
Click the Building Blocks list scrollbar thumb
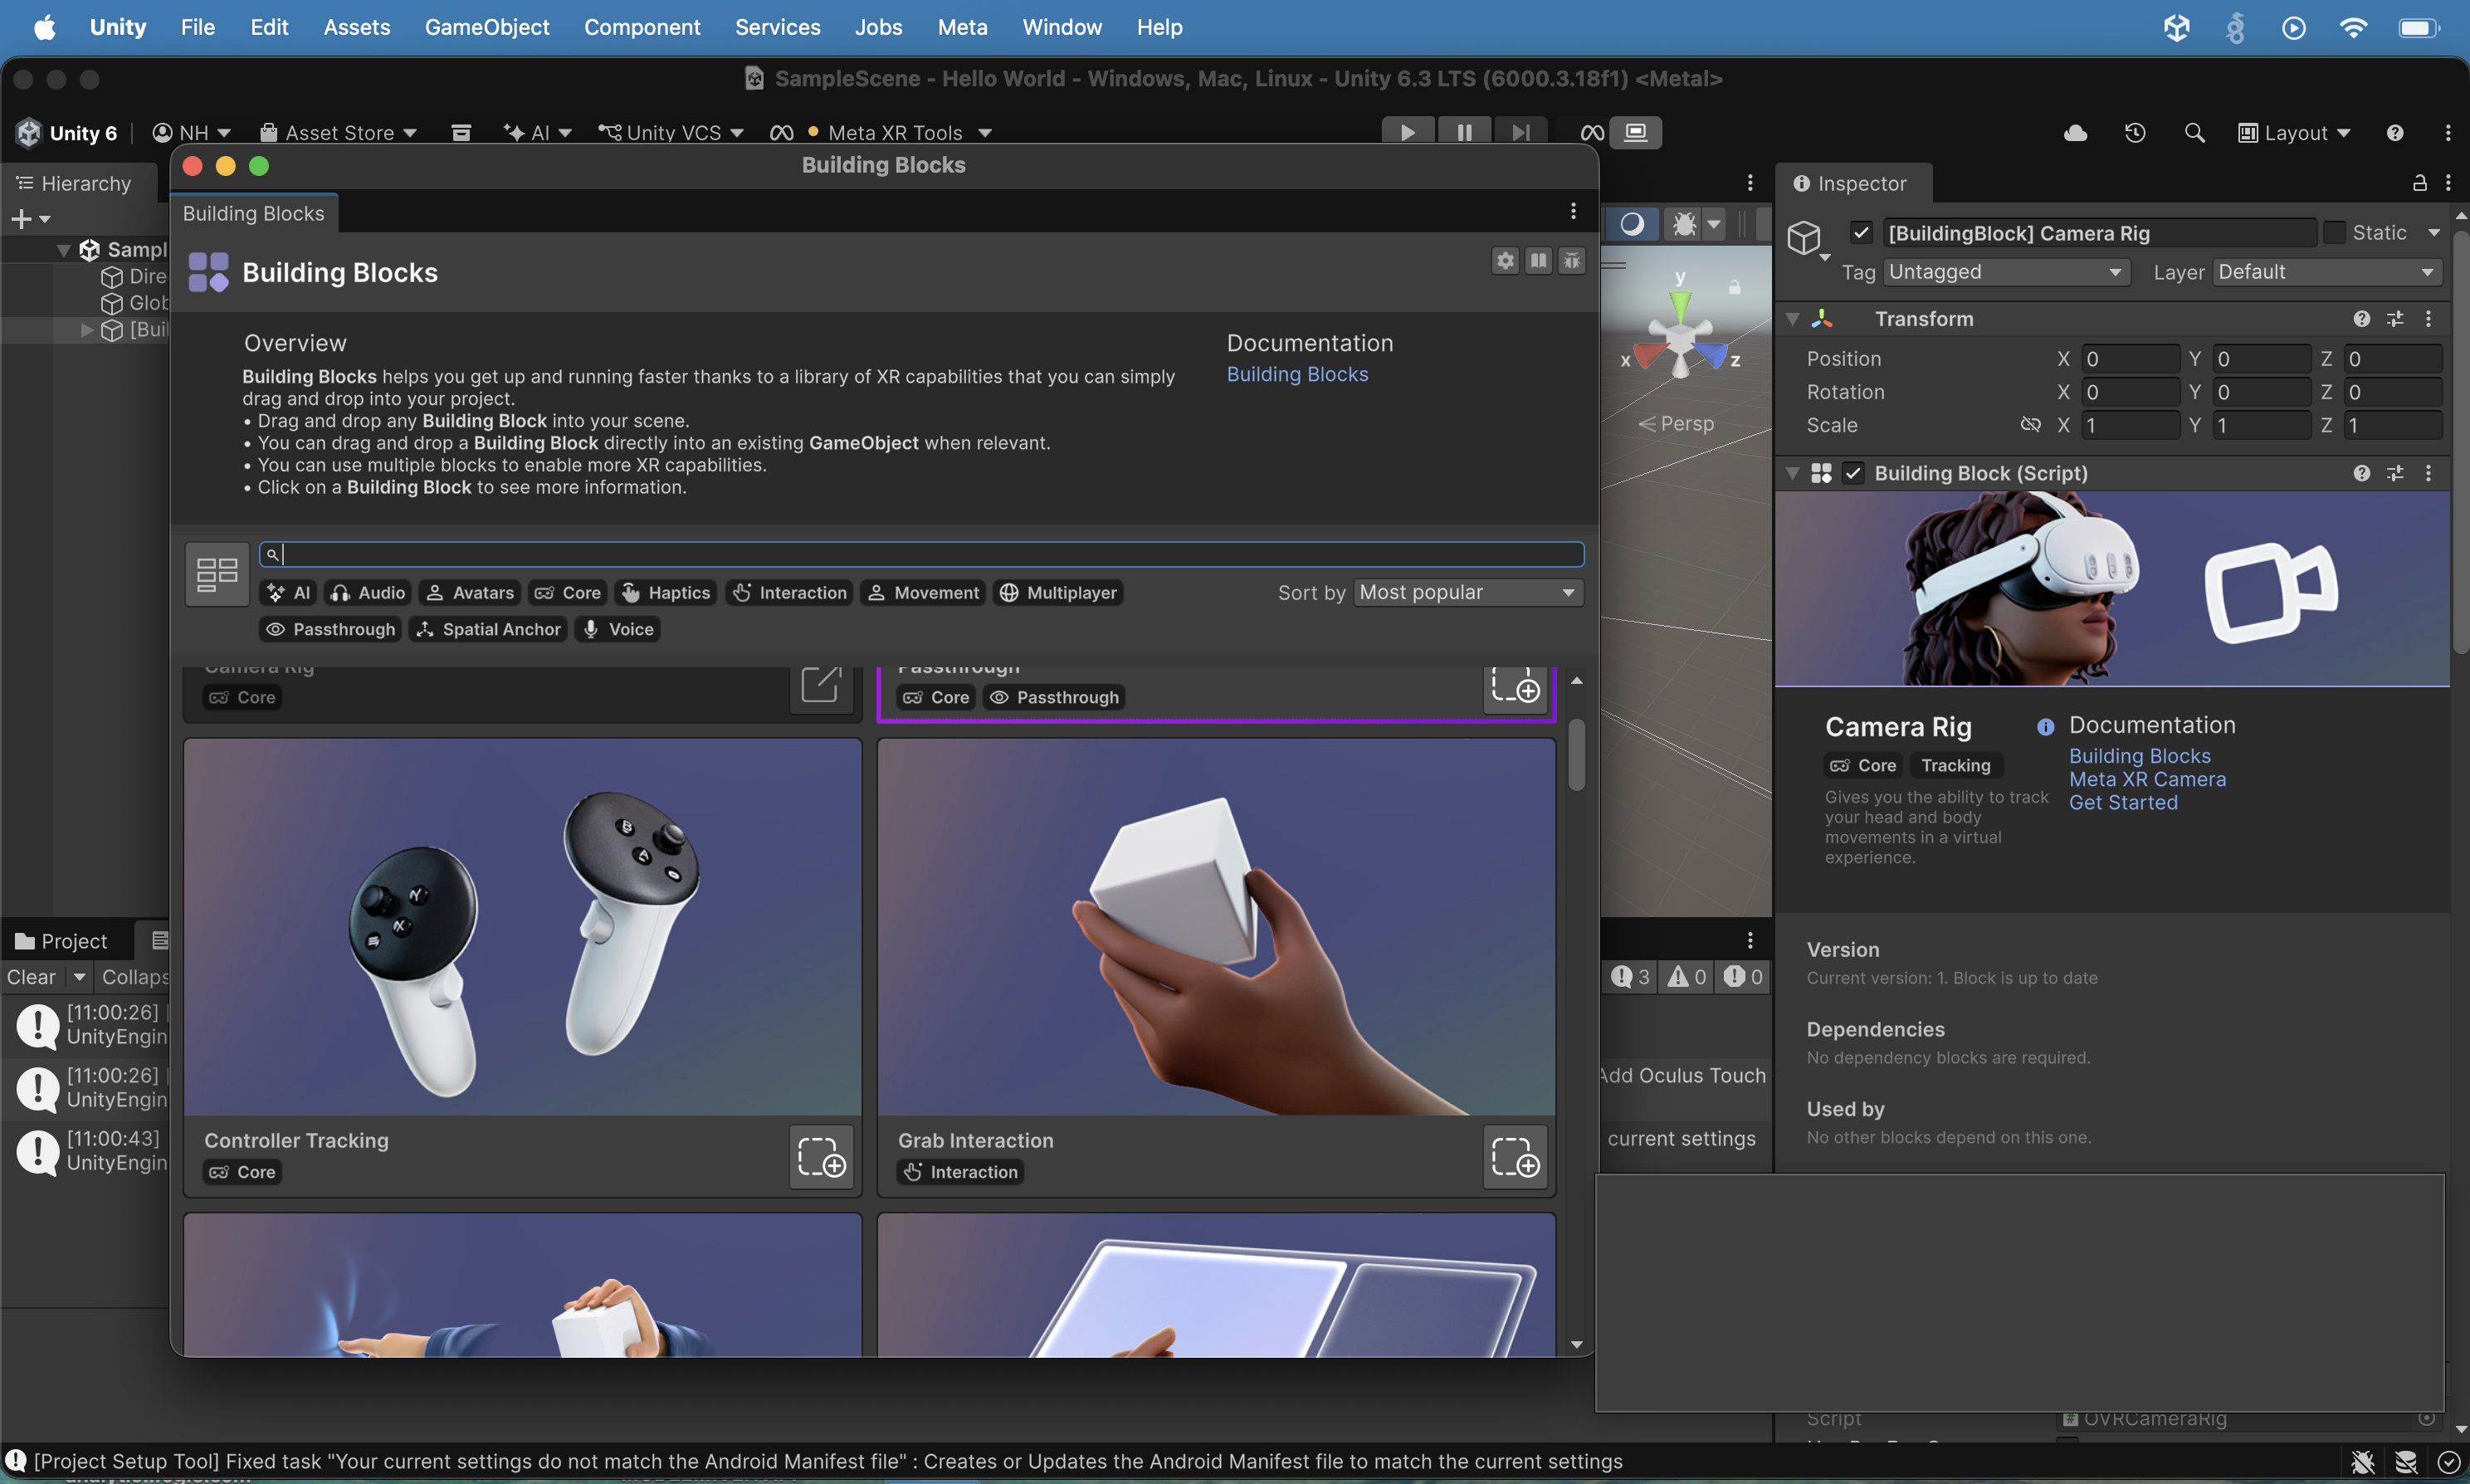point(1577,755)
